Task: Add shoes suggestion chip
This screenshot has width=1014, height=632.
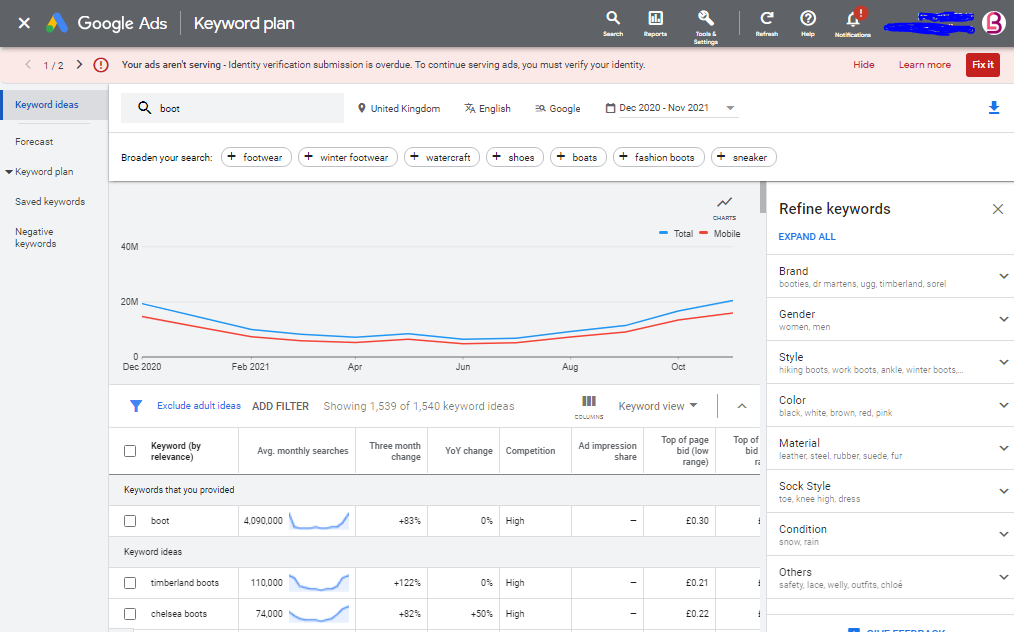Action: 515,157
